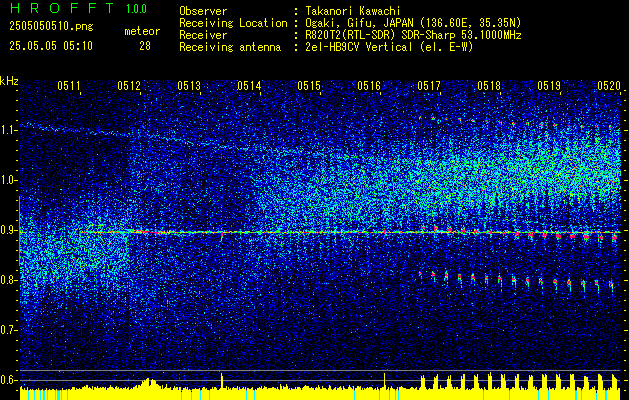Click the 0511 time marker
This screenshot has width=629, height=400.
coord(69,85)
